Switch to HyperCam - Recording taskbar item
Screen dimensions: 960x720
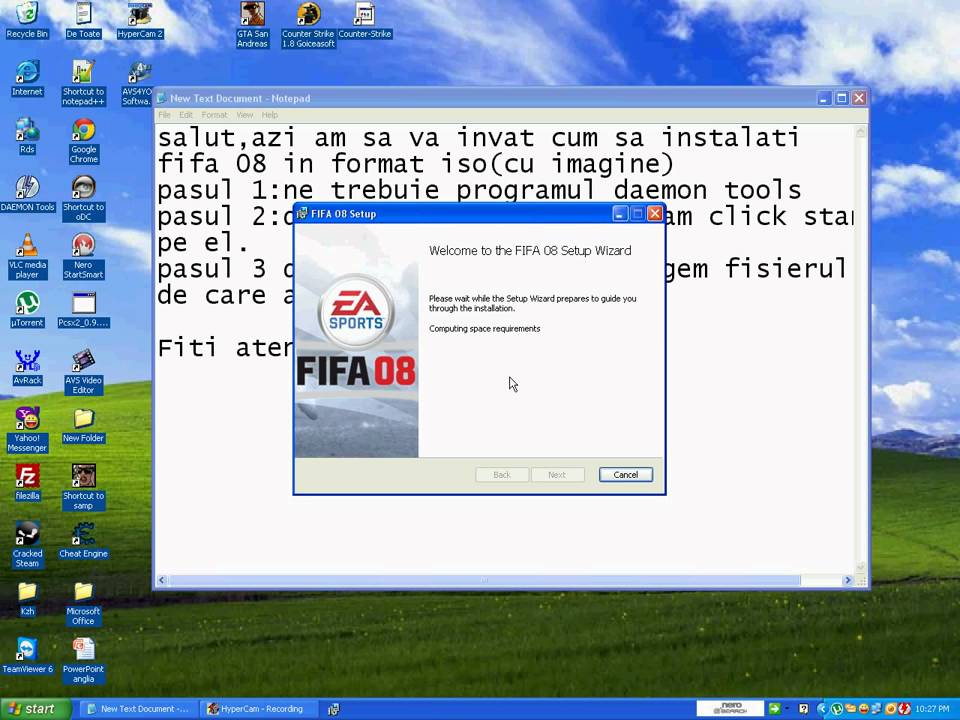[x=257, y=709]
